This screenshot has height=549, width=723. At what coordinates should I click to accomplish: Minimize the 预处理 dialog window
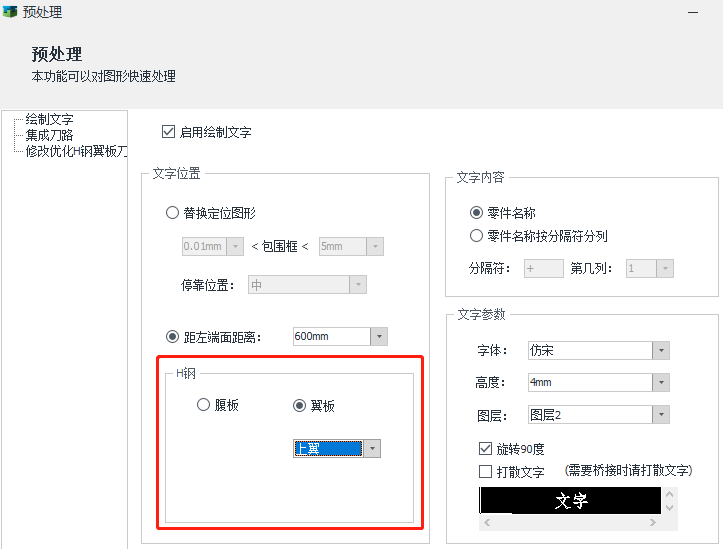click(693, 10)
